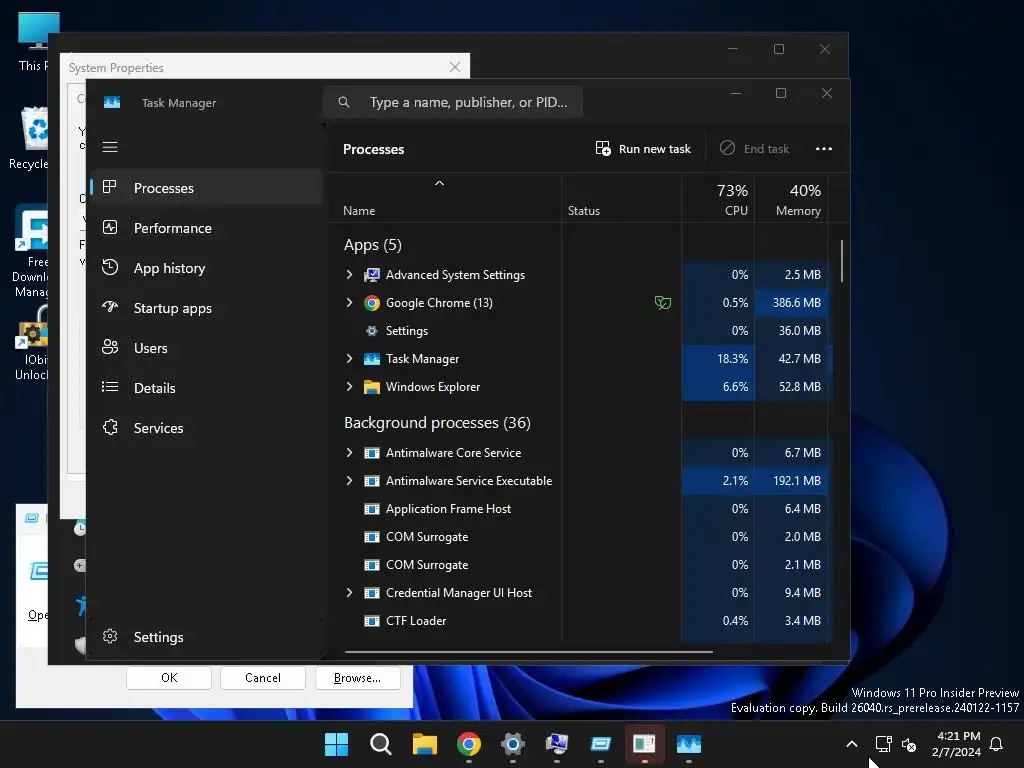Click the Background processes (36) header
Viewport: 1024px width, 768px height.
tap(437, 423)
